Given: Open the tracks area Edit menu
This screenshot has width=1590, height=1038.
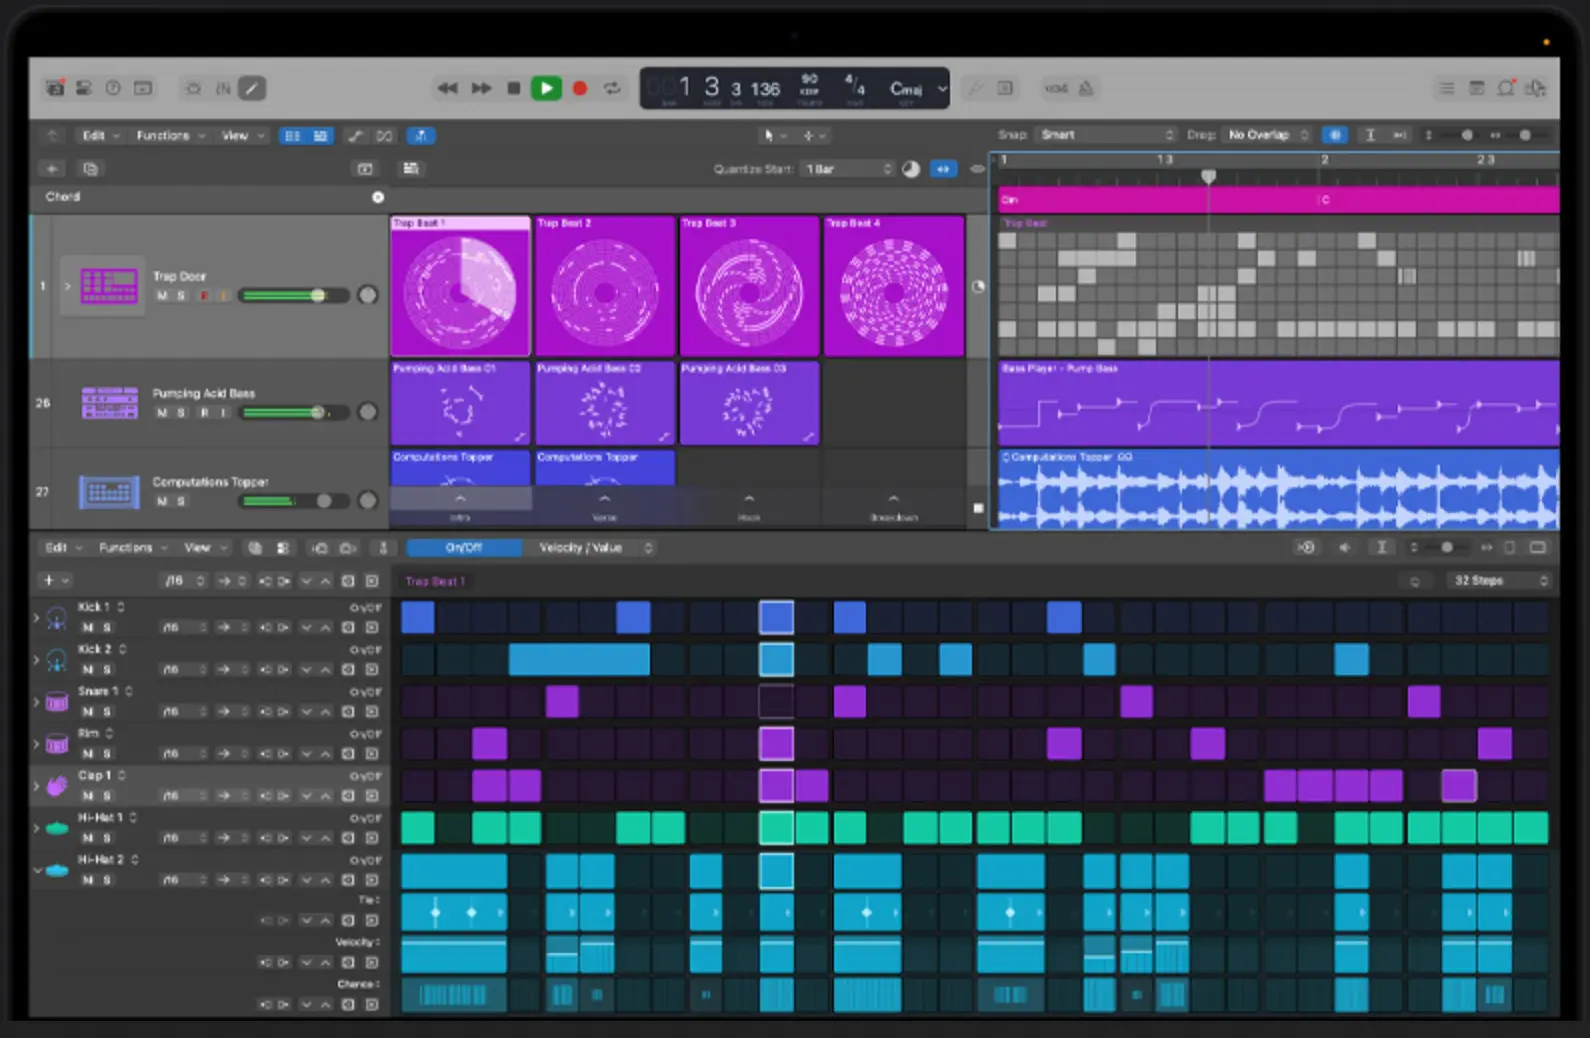Looking at the screenshot, I should coord(100,135).
